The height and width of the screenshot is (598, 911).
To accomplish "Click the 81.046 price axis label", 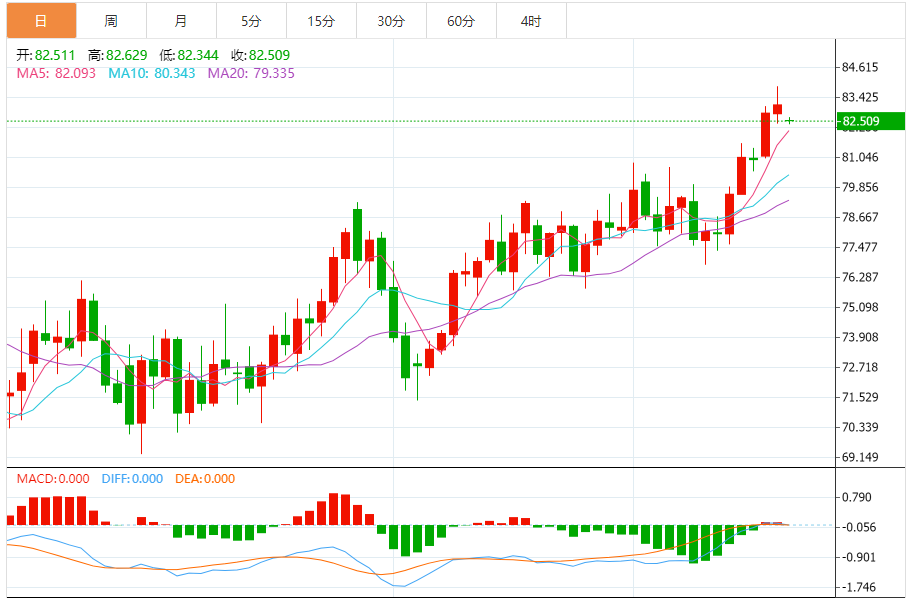I will coord(860,157).
